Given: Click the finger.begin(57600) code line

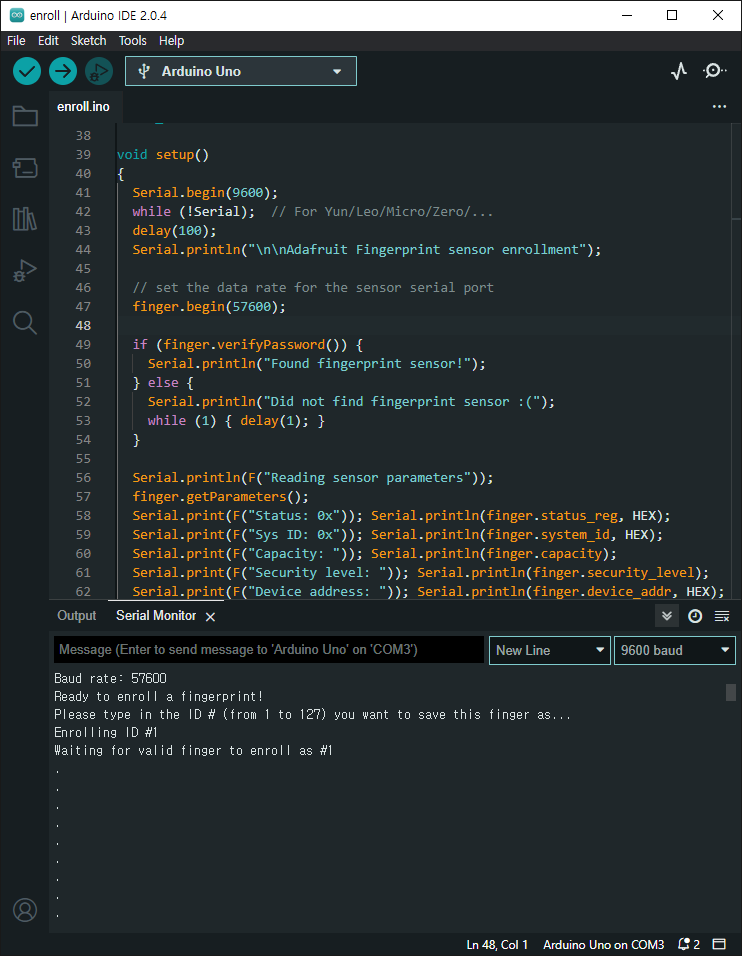Looking at the screenshot, I should pyautogui.click(x=209, y=307).
